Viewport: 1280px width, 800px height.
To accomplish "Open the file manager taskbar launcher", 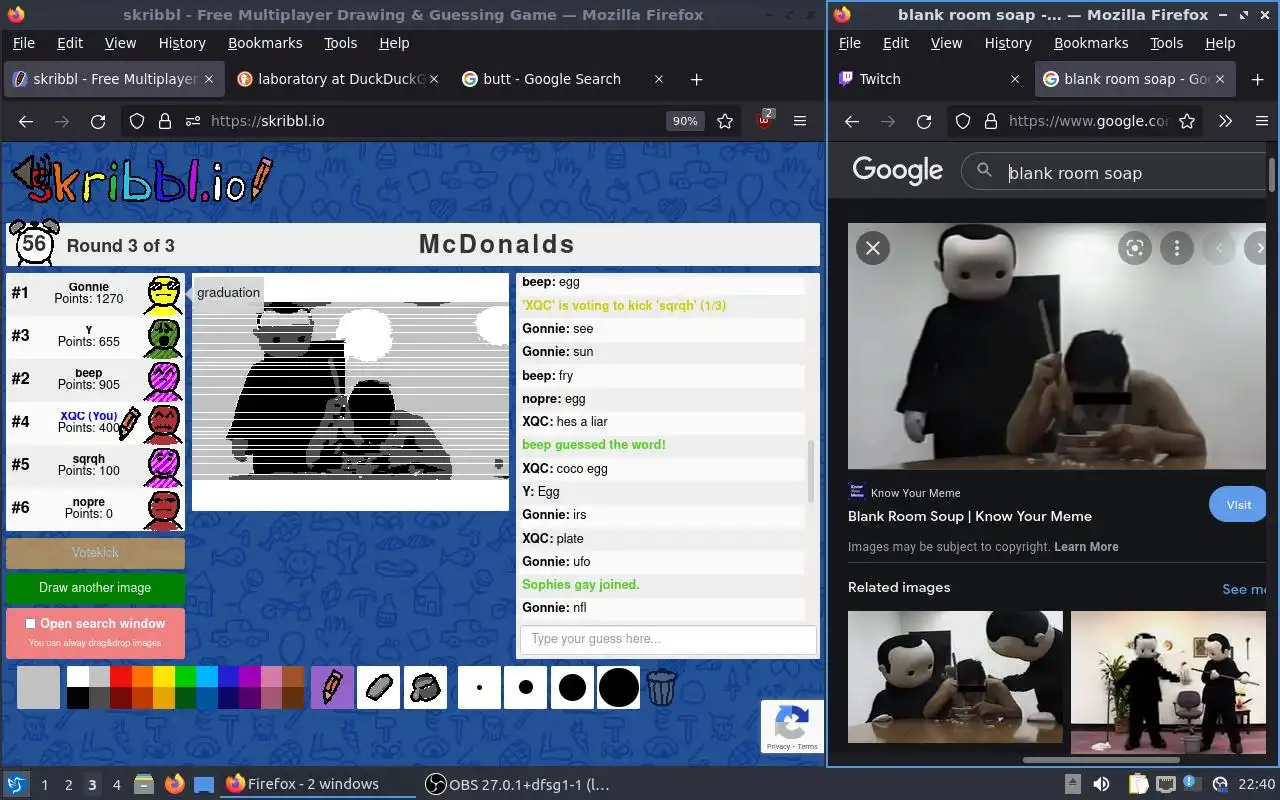I will coord(143,784).
